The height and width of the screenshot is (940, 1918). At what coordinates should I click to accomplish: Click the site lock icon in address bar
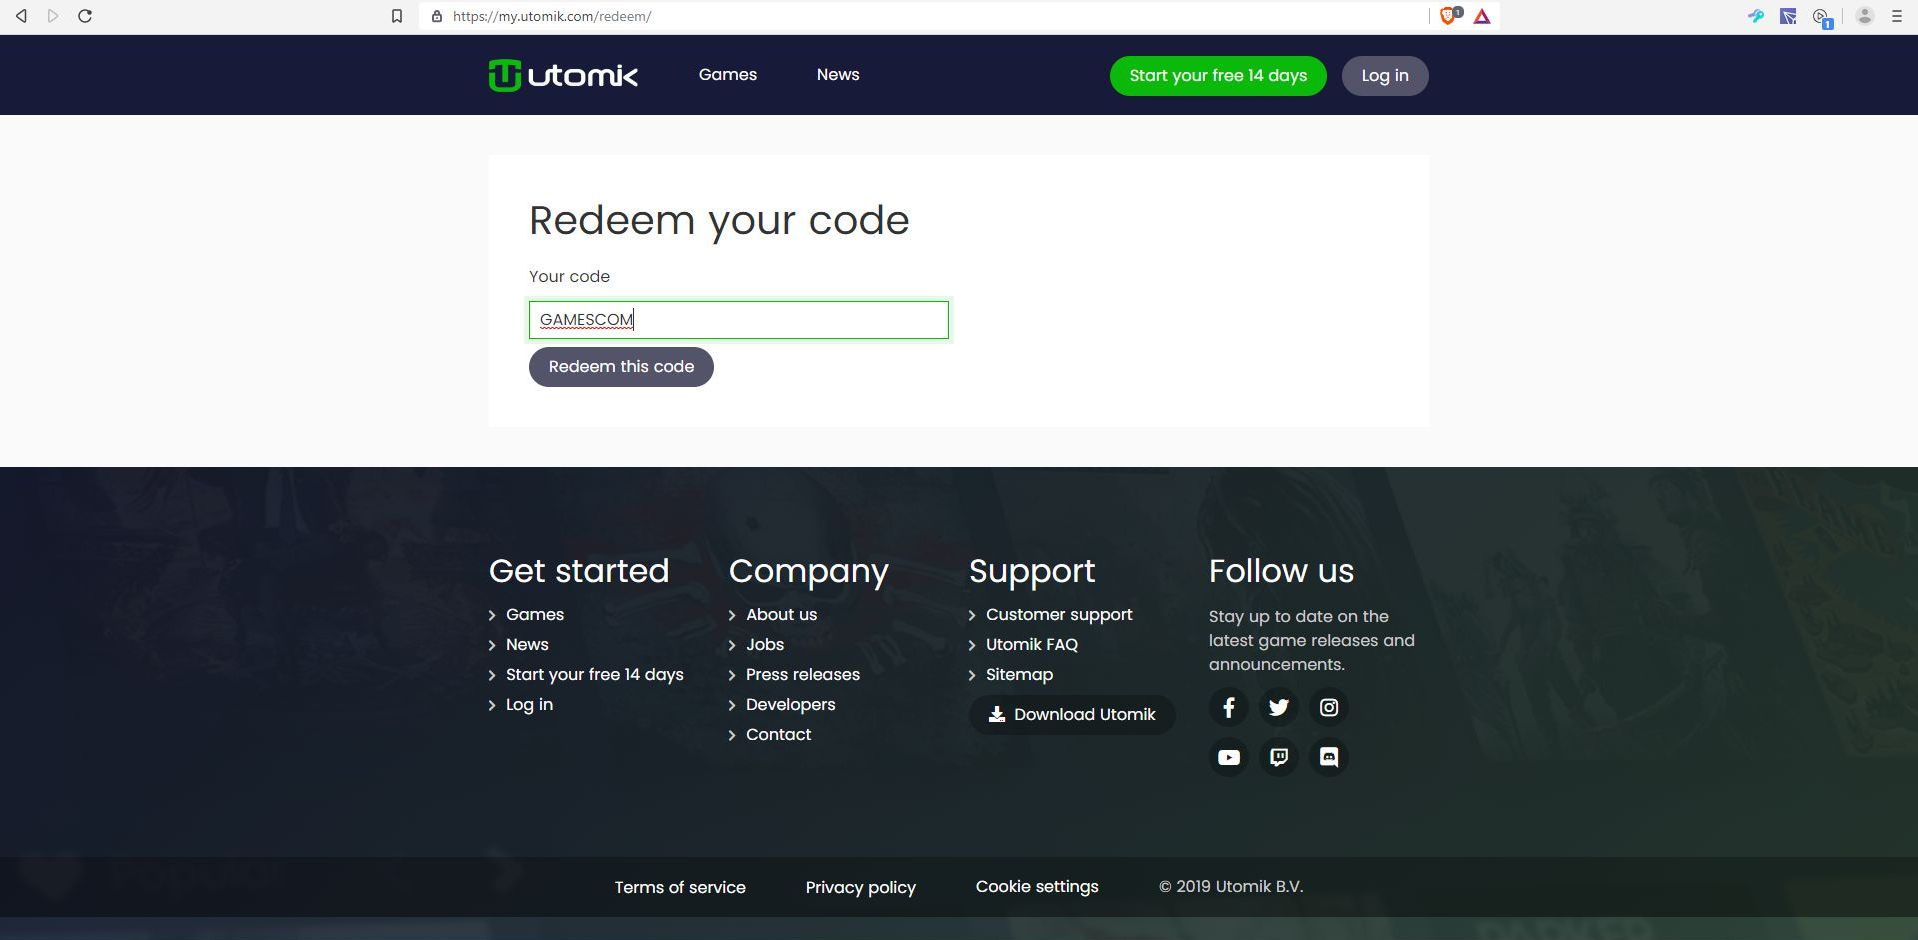[437, 16]
